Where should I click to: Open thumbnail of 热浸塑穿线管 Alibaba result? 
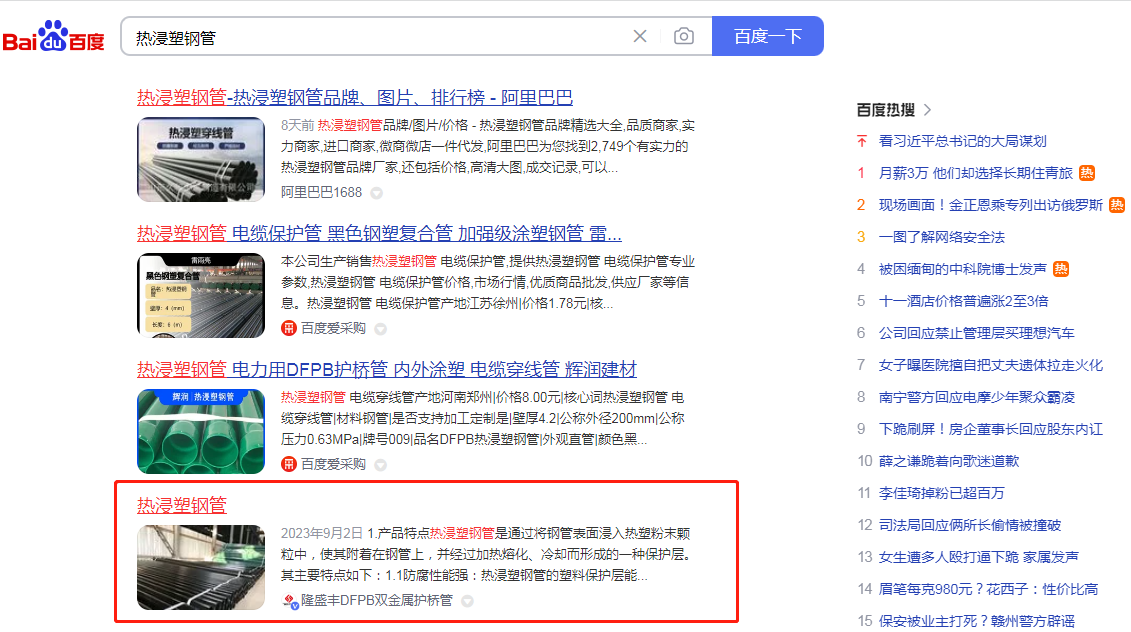click(x=201, y=159)
